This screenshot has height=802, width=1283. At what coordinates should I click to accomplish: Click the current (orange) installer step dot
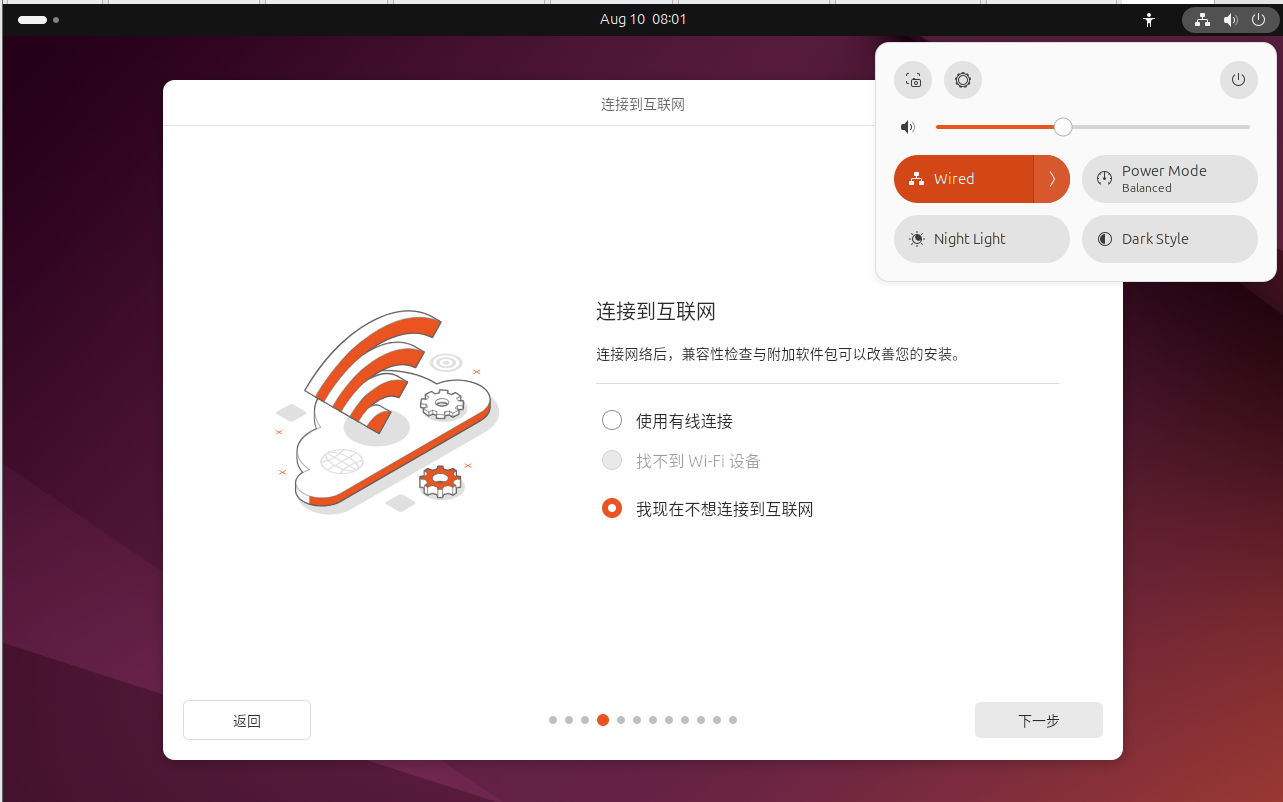(x=603, y=720)
